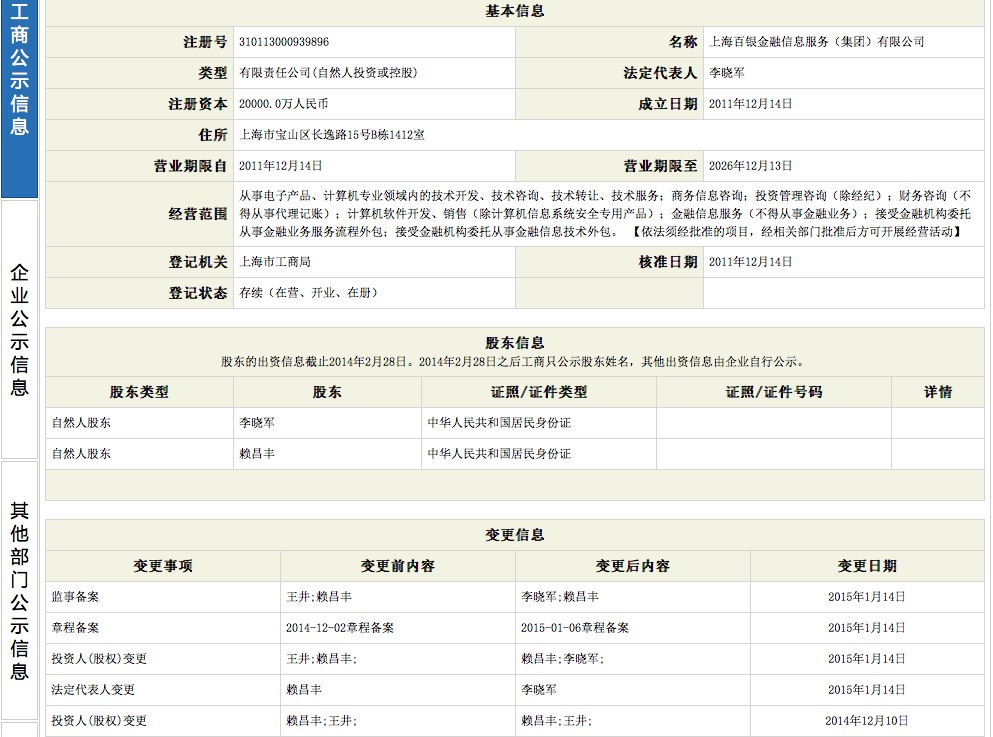
Task: Click the 股东信息 section header
Action: pos(514,343)
